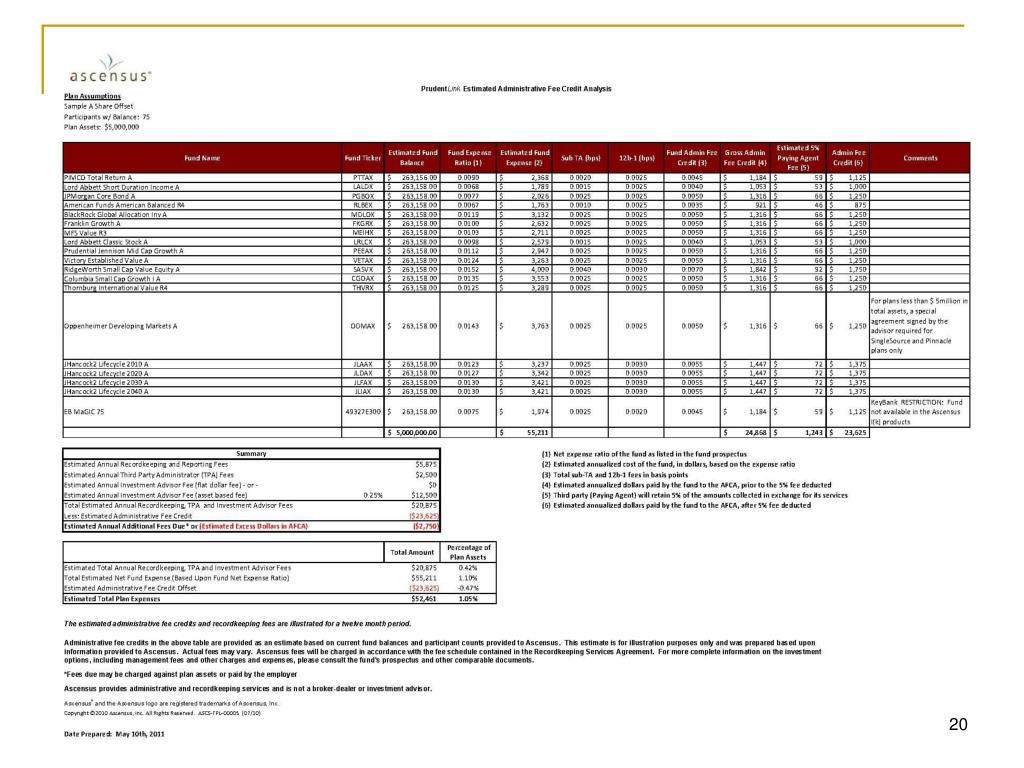
Task: Select 'Thornburg International Value R4'
Action: pos(116,288)
